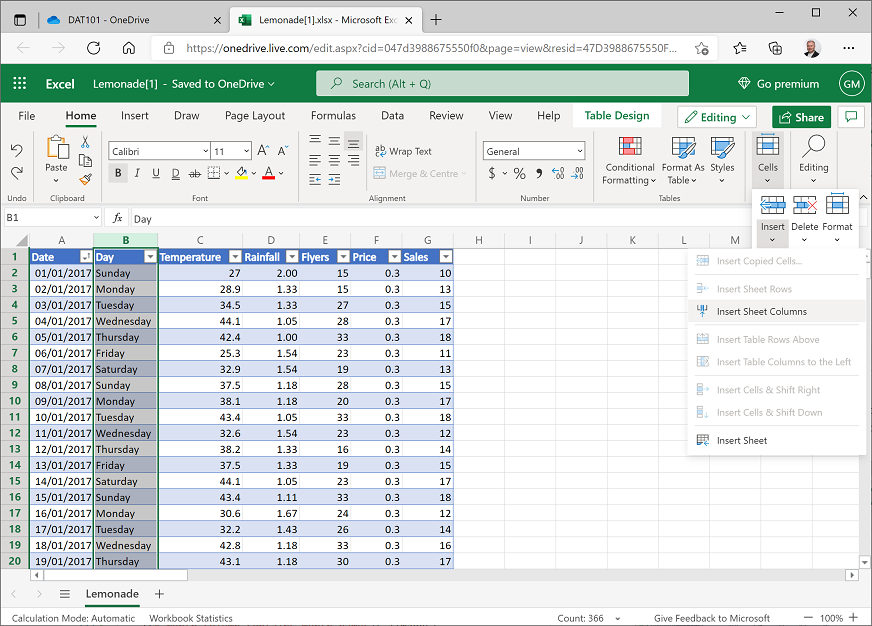The width and height of the screenshot is (872, 626).
Task: Increase zoom with the plus control
Action: 852,617
